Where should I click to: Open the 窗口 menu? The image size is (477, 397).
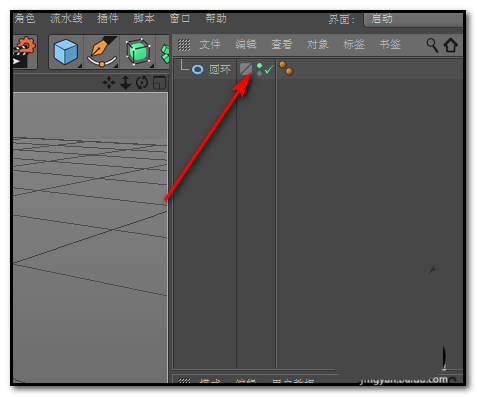click(180, 18)
